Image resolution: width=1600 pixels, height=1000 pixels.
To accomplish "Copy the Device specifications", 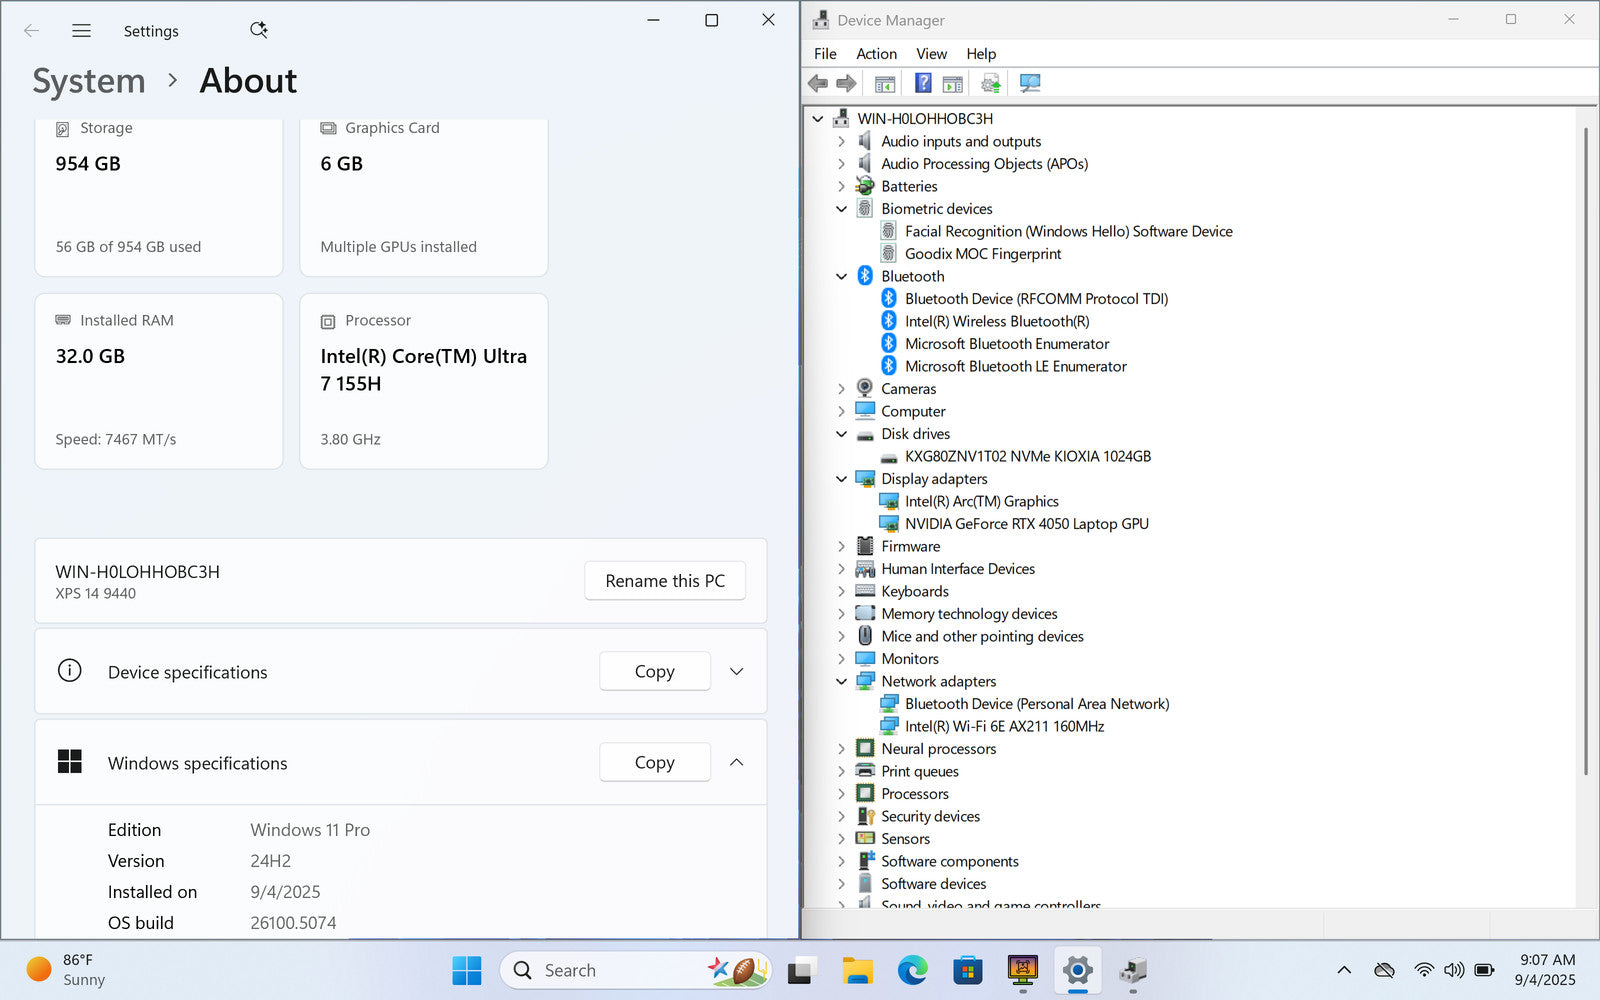I will 655,672.
